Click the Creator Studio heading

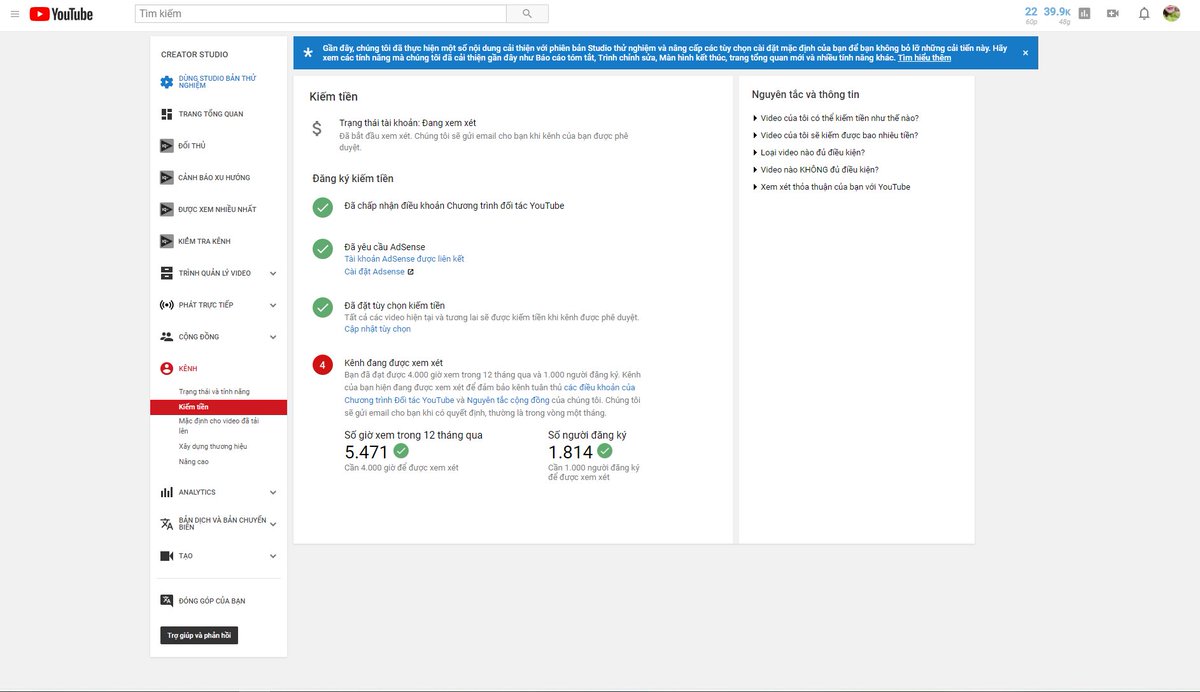(194, 54)
